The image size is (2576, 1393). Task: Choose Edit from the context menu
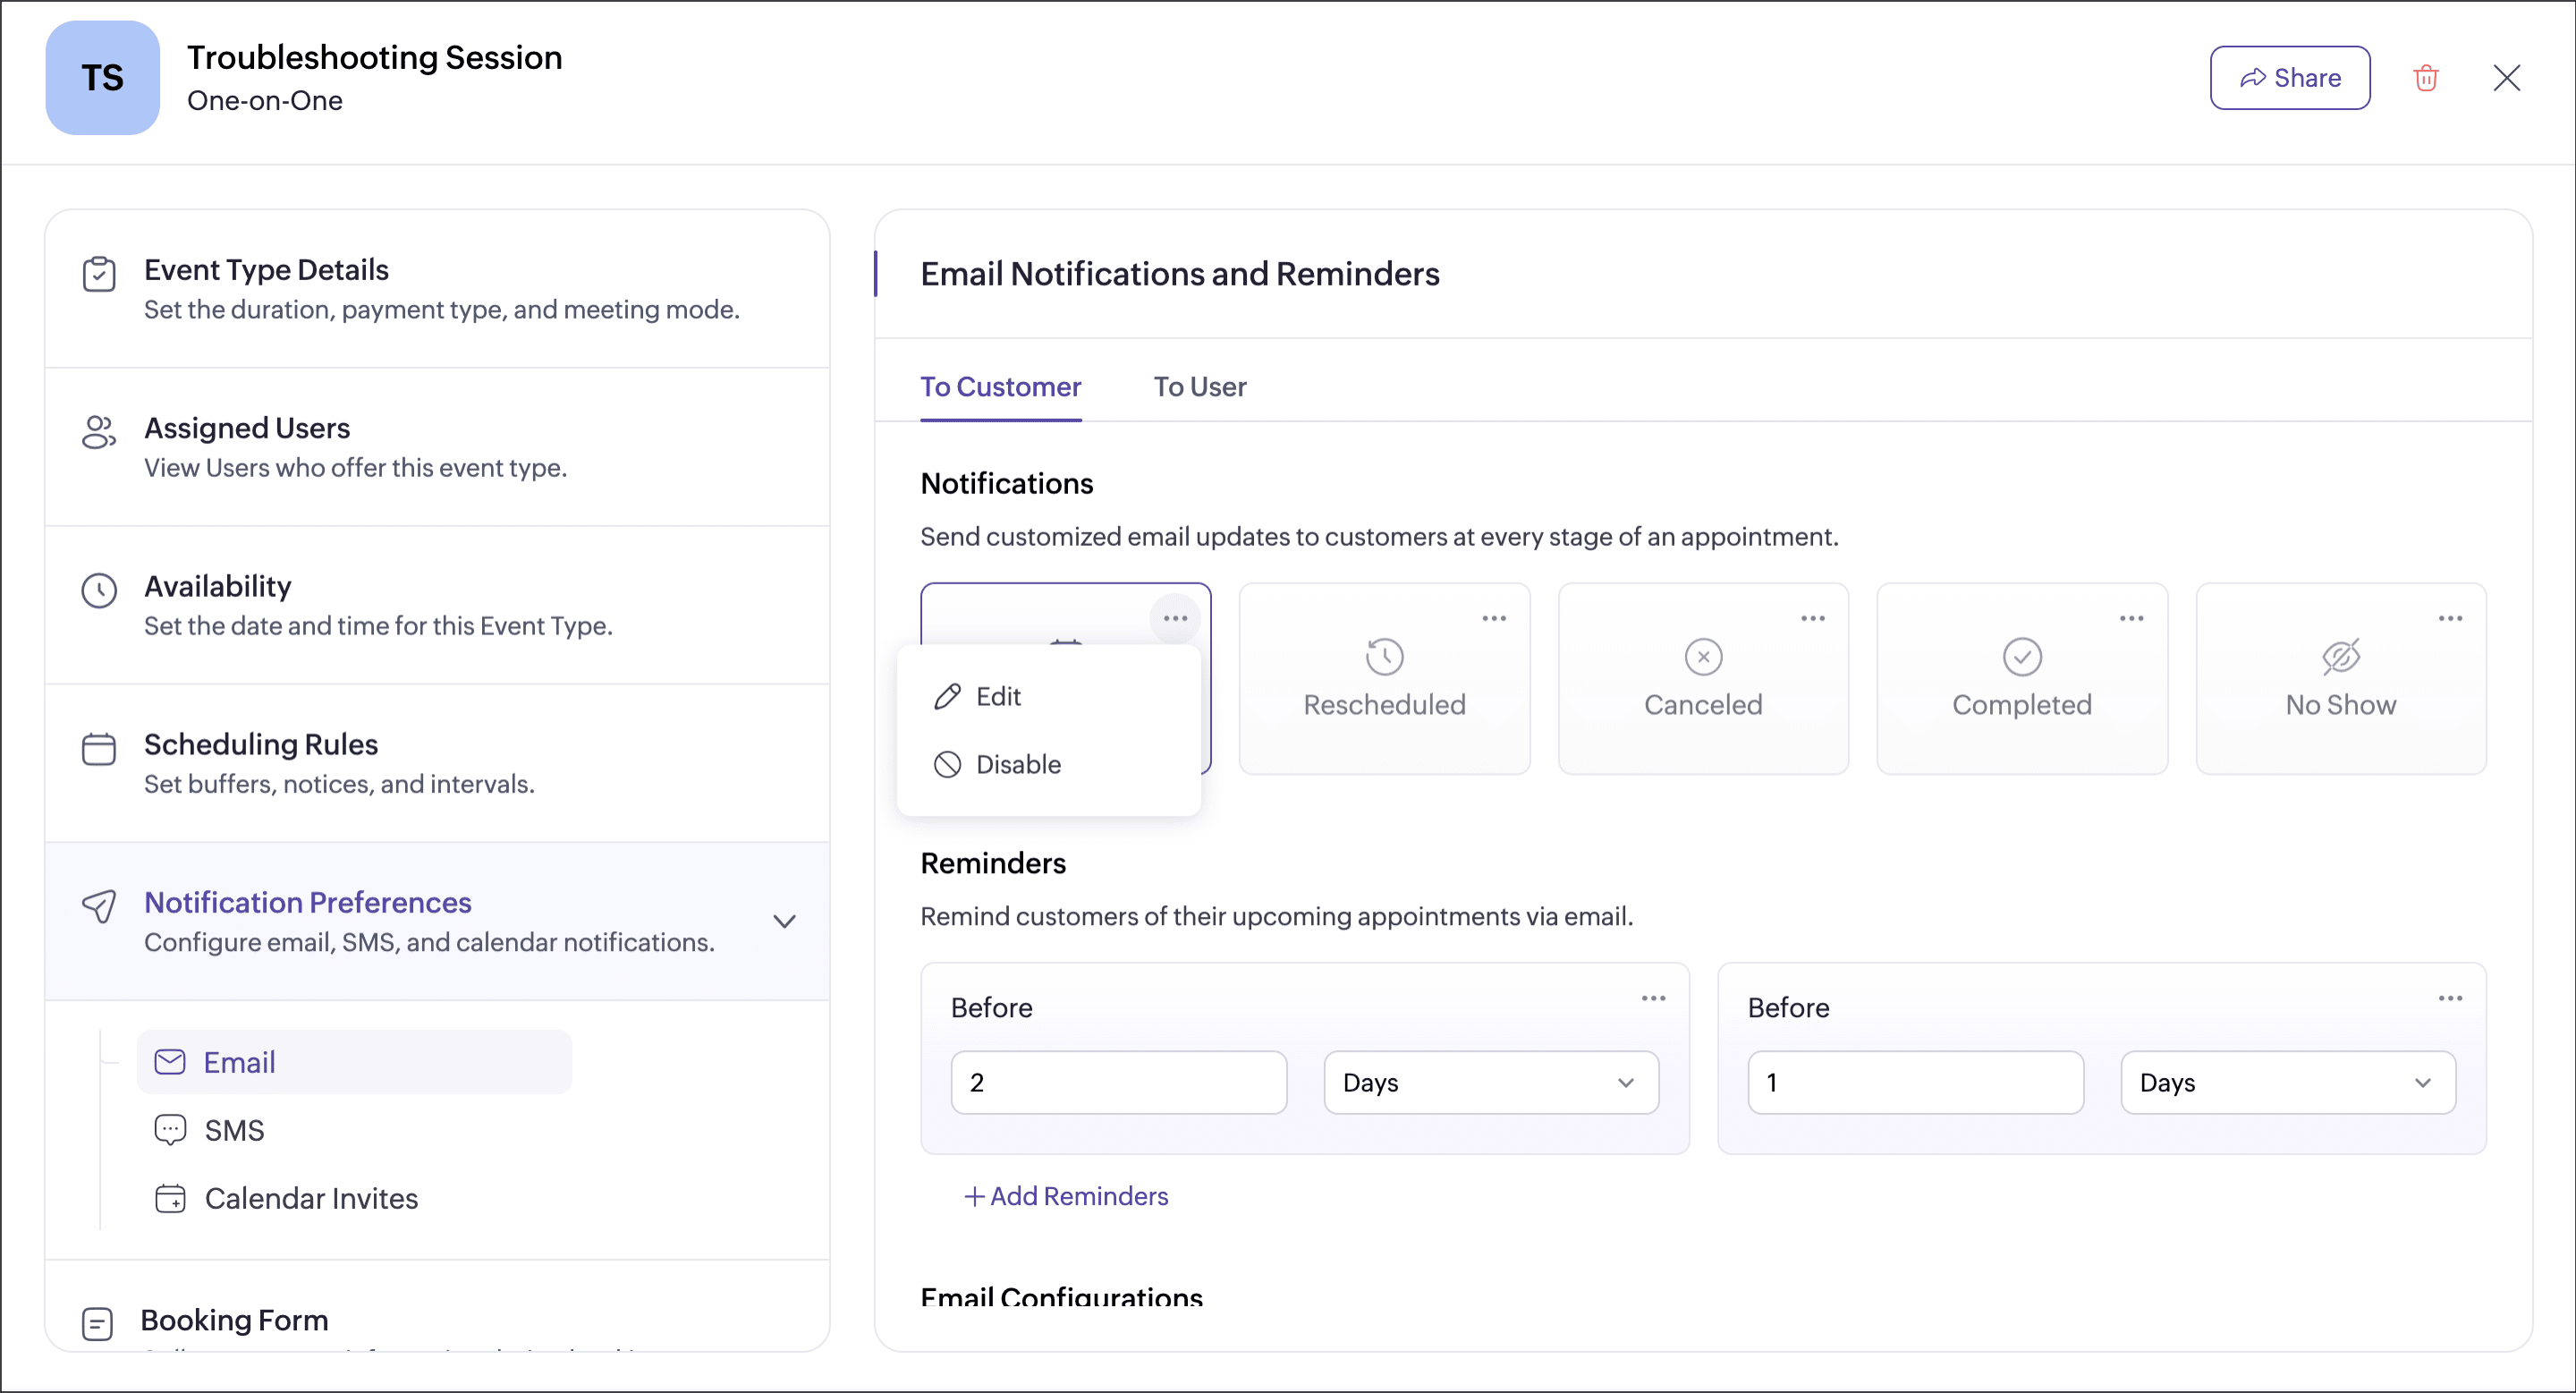point(997,696)
